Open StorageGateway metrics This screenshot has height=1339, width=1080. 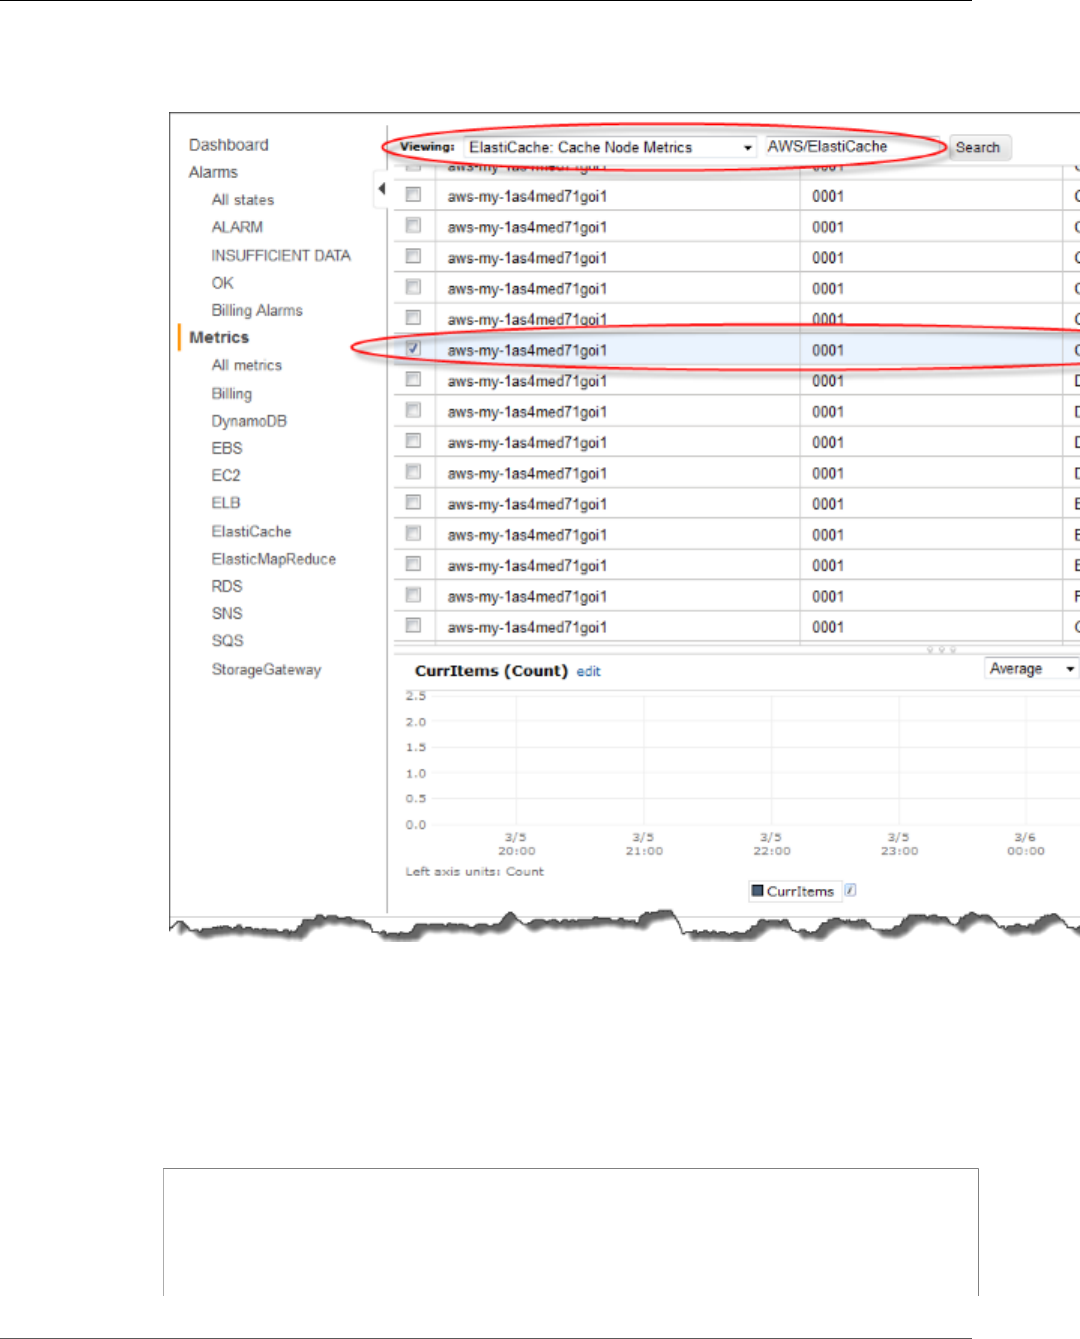[266, 669]
